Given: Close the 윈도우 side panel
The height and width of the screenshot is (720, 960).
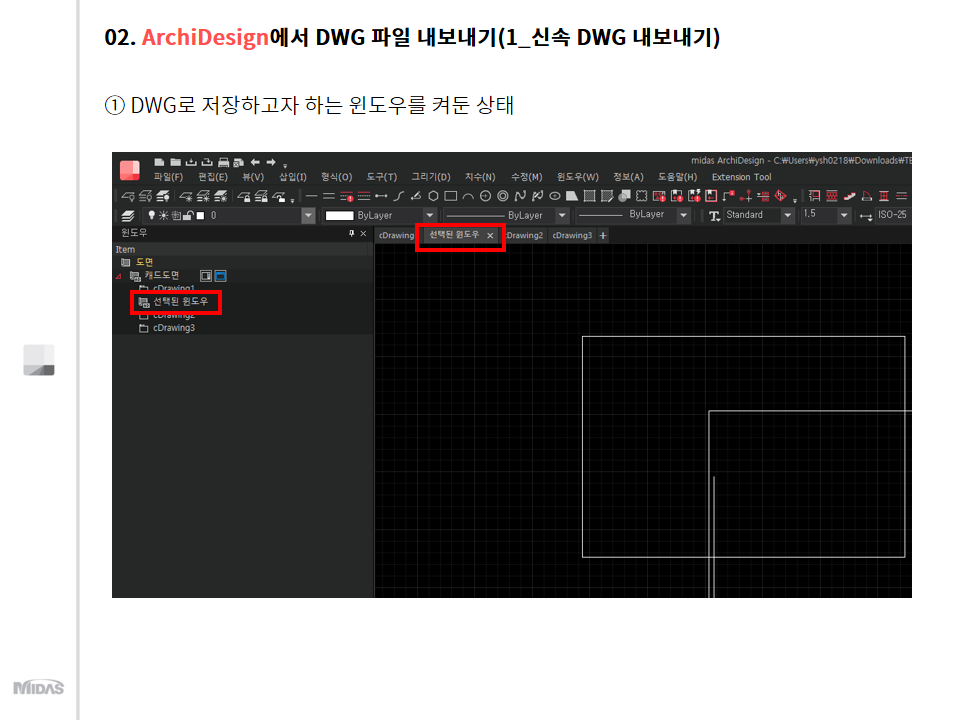Looking at the screenshot, I should pyautogui.click(x=363, y=233).
